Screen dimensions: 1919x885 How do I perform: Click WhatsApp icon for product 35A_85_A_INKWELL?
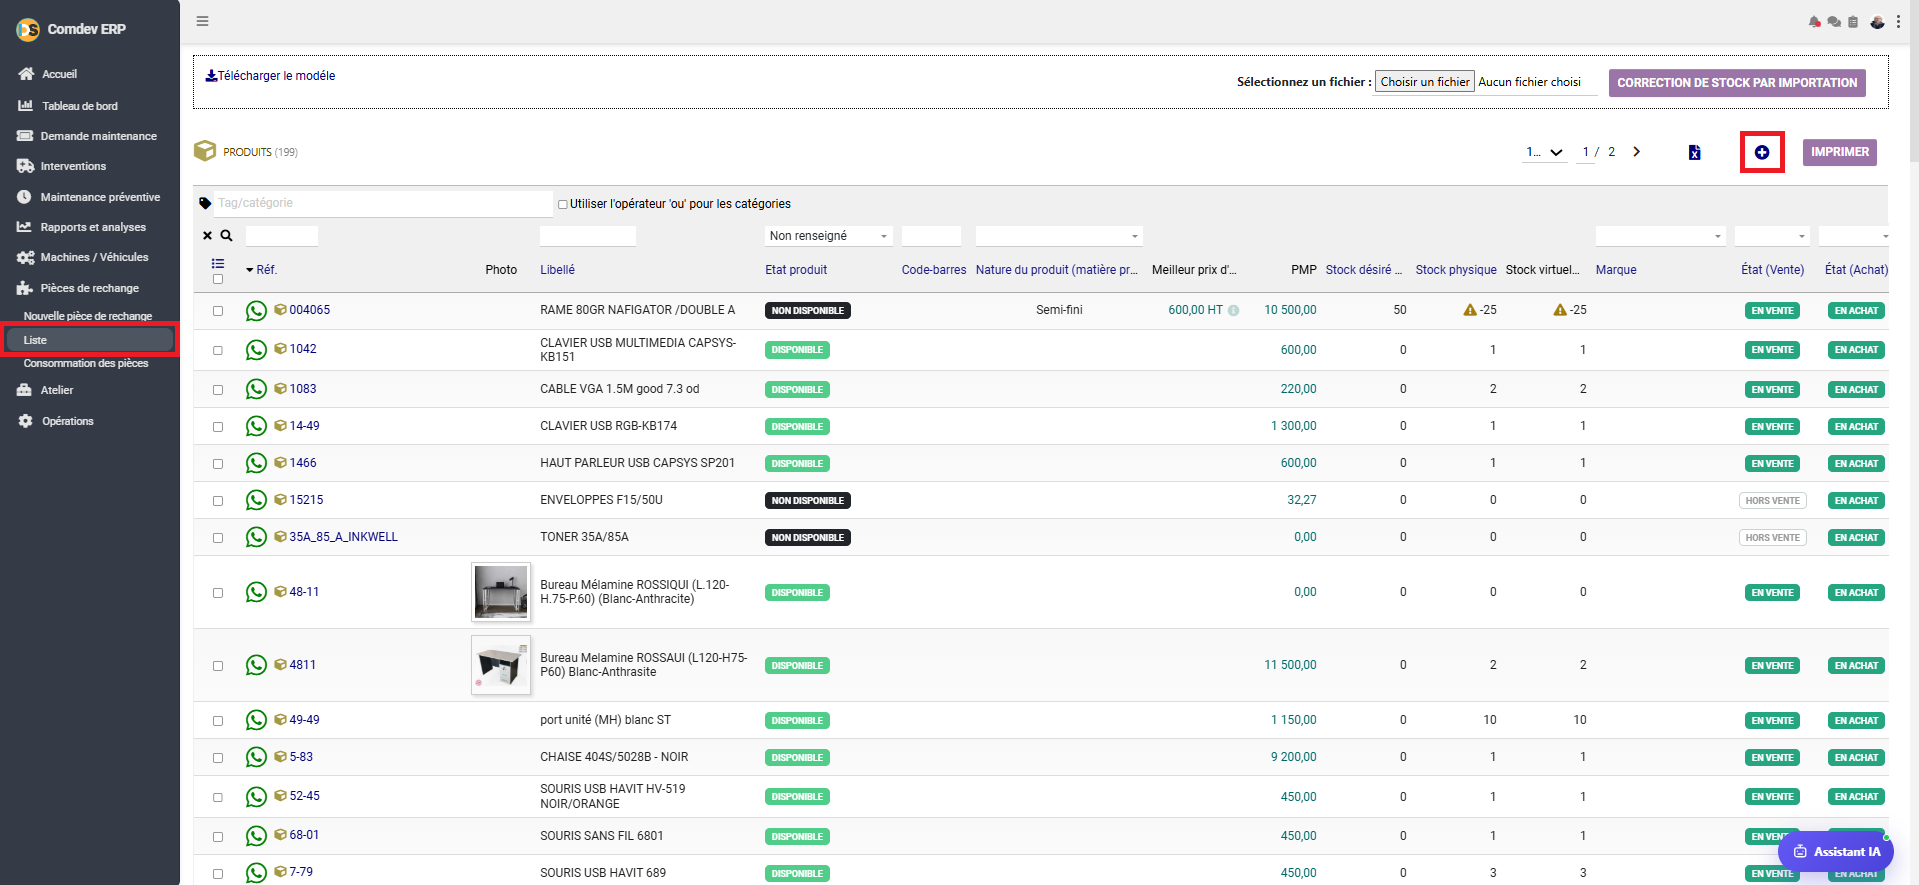(256, 537)
